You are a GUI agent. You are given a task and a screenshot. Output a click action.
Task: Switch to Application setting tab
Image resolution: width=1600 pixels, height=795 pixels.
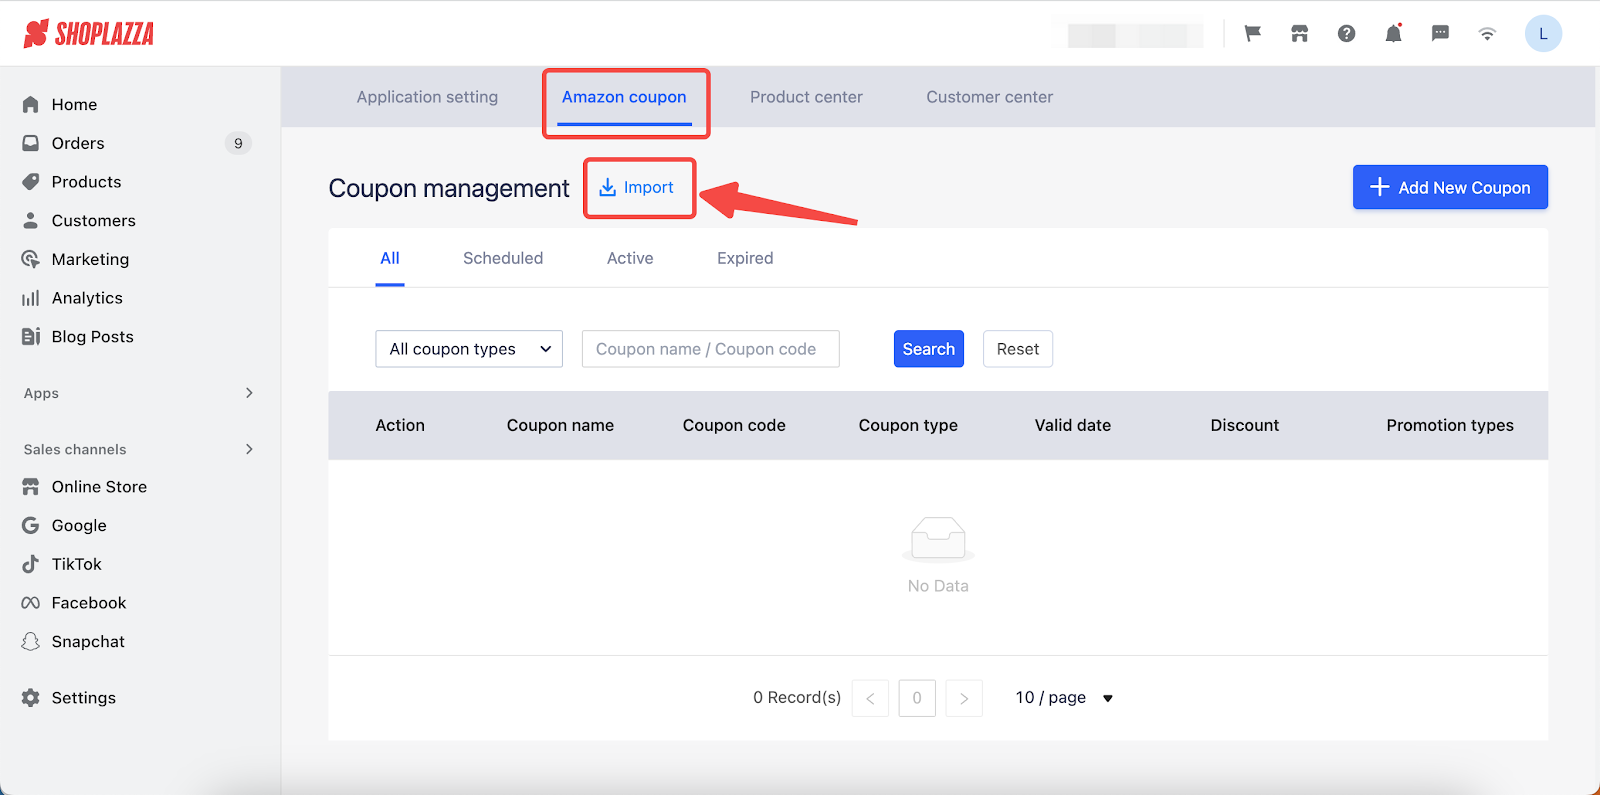pyautogui.click(x=427, y=97)
